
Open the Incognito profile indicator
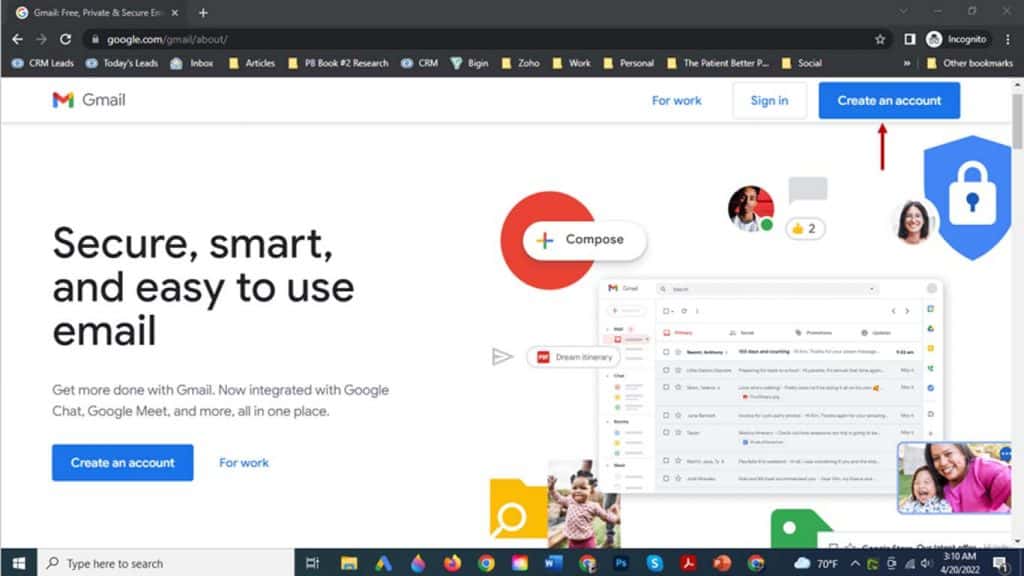[957, 39]
